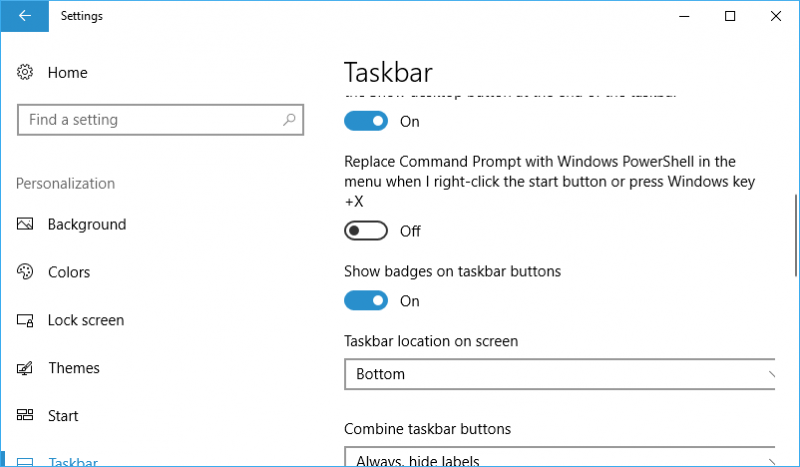Disable Show badges on taskbar buttons

tap(366, 301)
